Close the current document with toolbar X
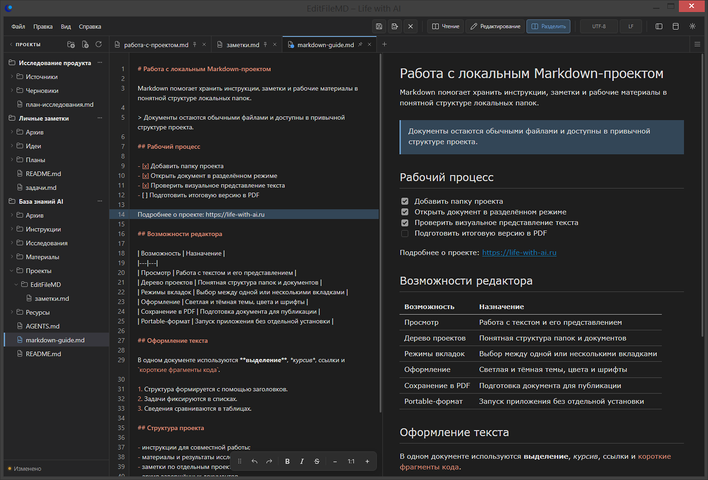Image resolution: width=708 pixels, height=480 pixels. point(410,26)
